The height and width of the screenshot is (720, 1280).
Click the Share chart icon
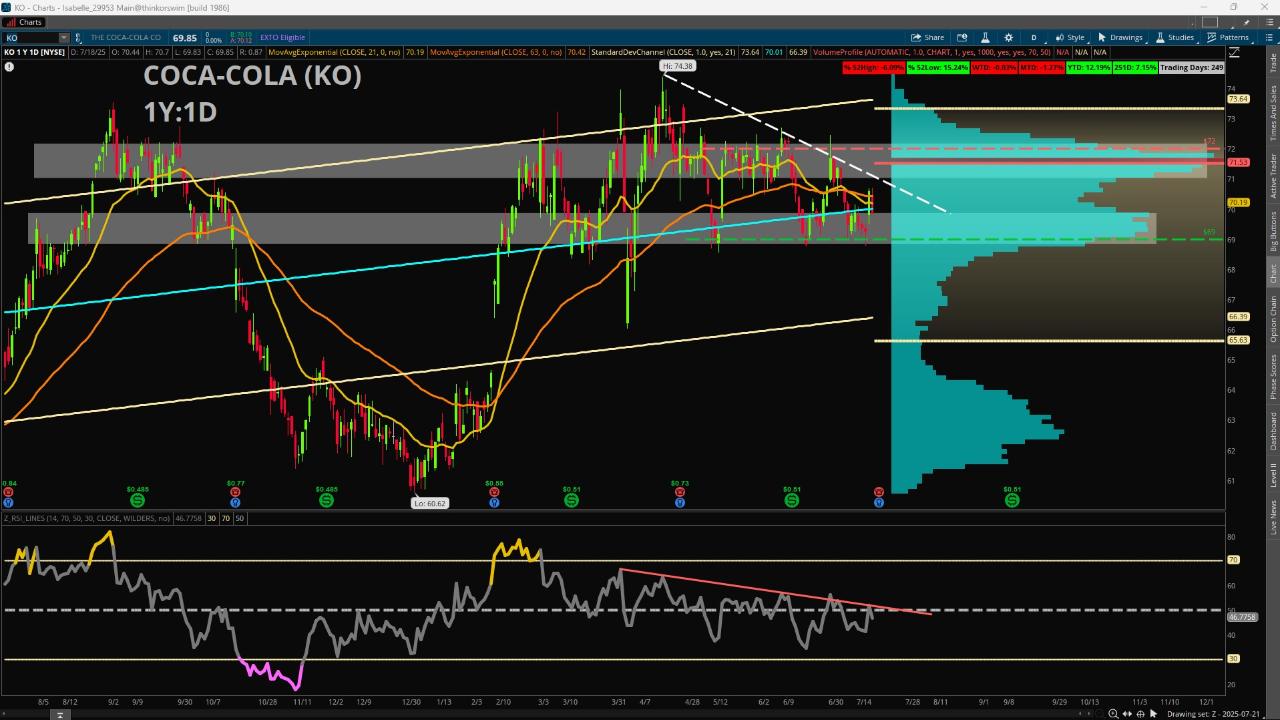coord(928,37)
